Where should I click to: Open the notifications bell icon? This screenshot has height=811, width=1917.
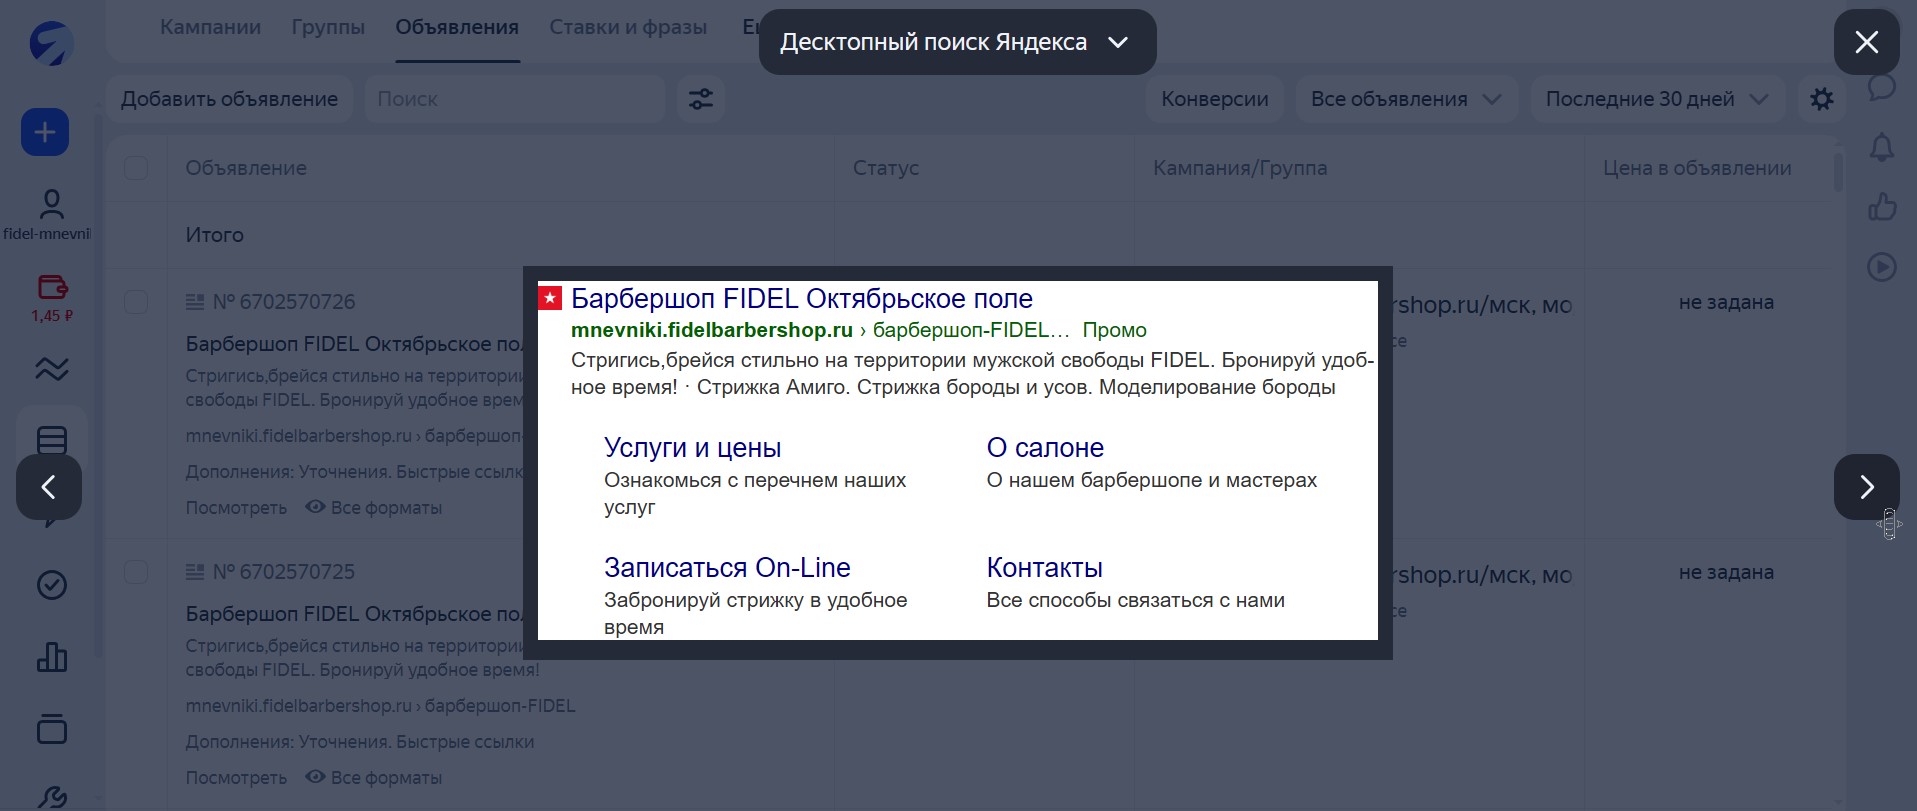[1882, 147]
